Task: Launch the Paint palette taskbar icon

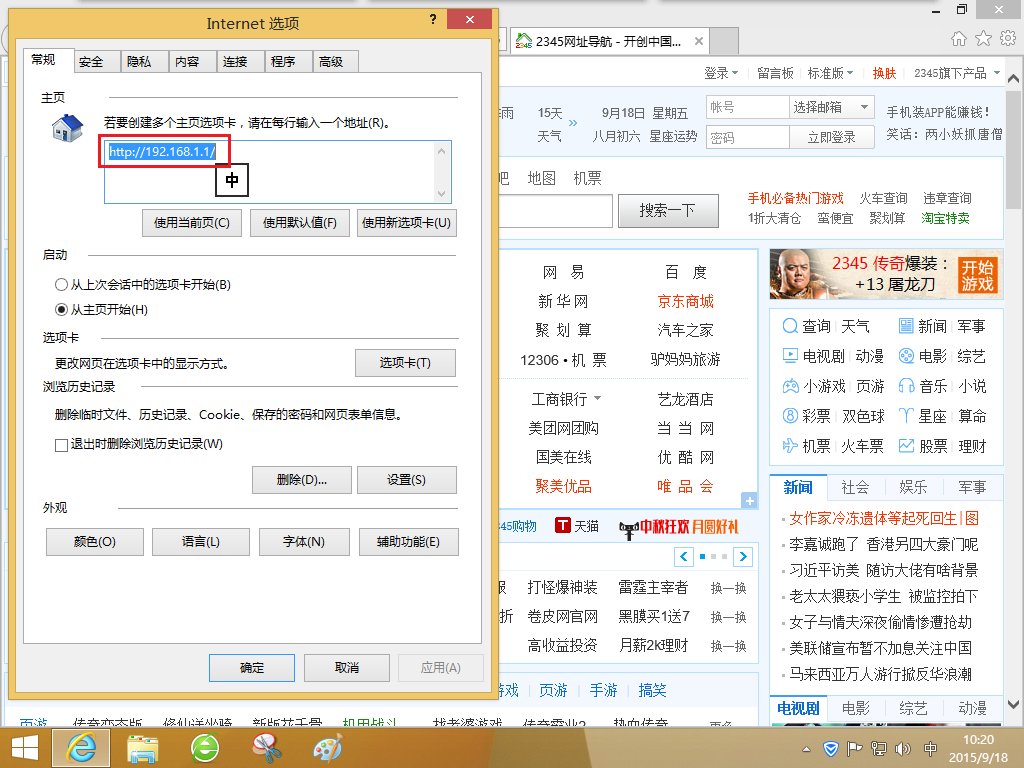Action: point(327,747)
